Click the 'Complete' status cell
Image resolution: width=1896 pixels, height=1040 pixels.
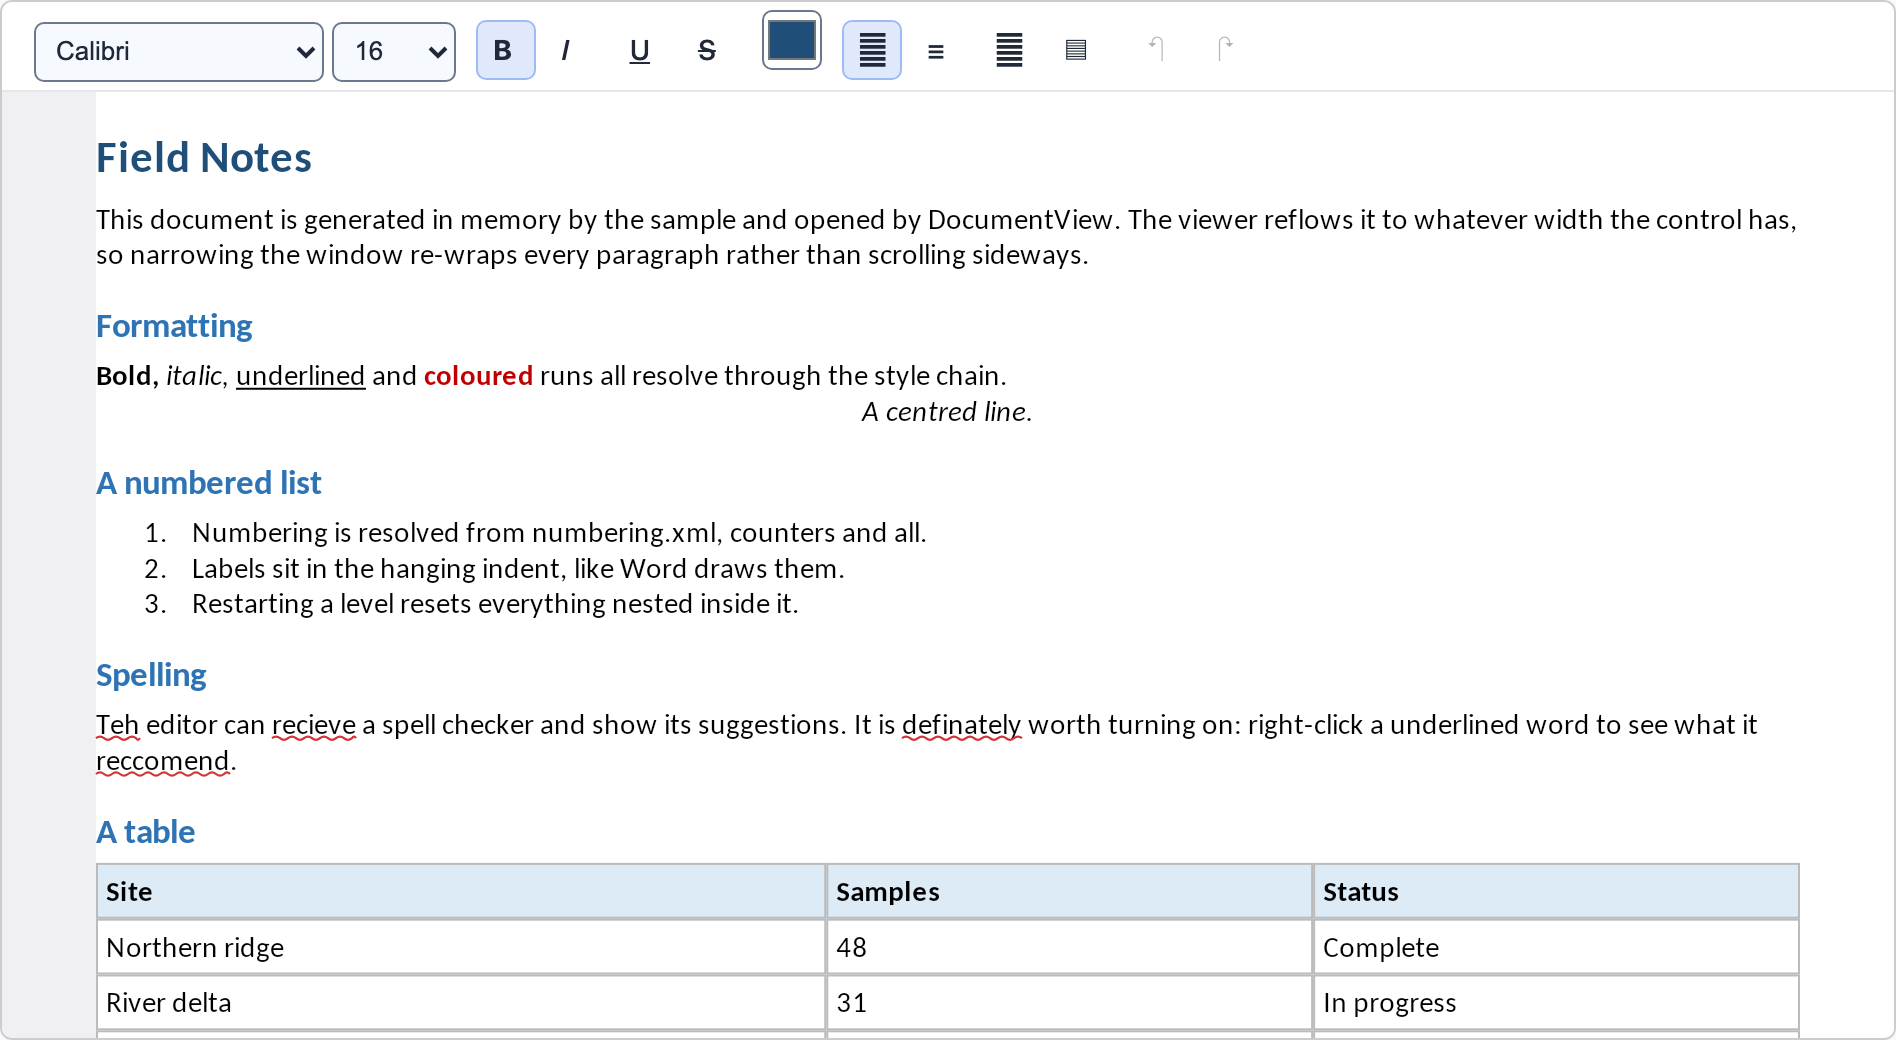1556,948
